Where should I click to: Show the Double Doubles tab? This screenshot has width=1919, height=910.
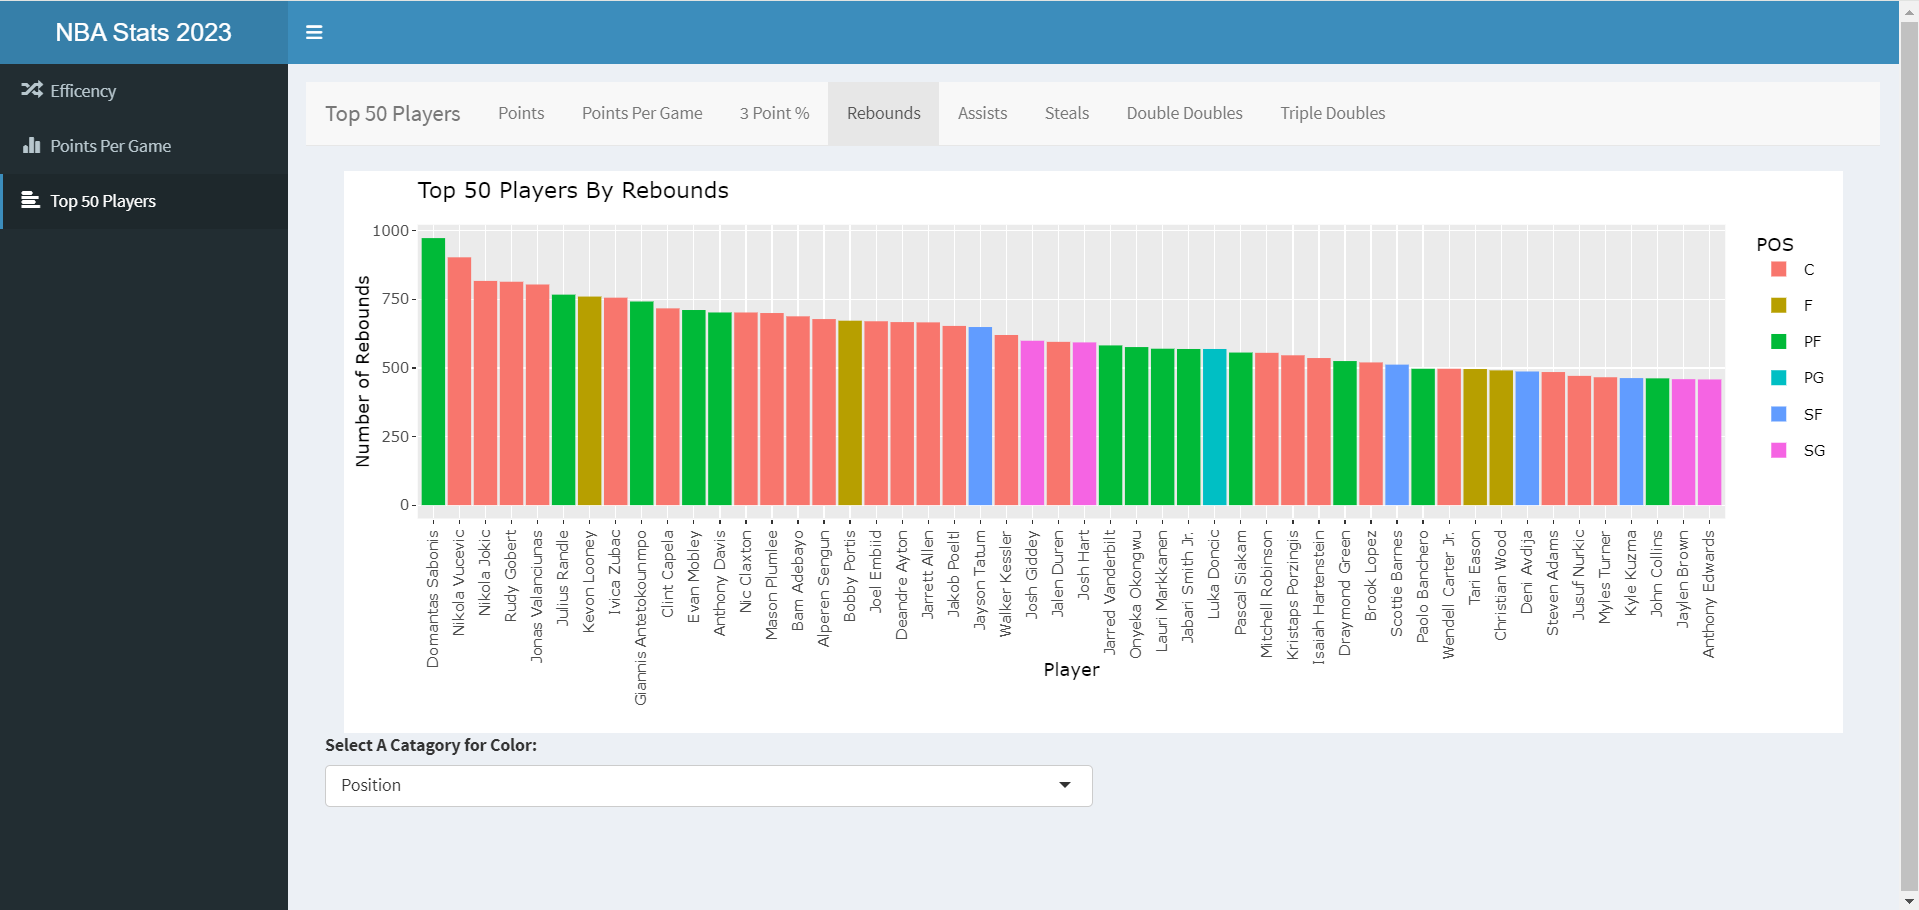(x=1184, y=113)
